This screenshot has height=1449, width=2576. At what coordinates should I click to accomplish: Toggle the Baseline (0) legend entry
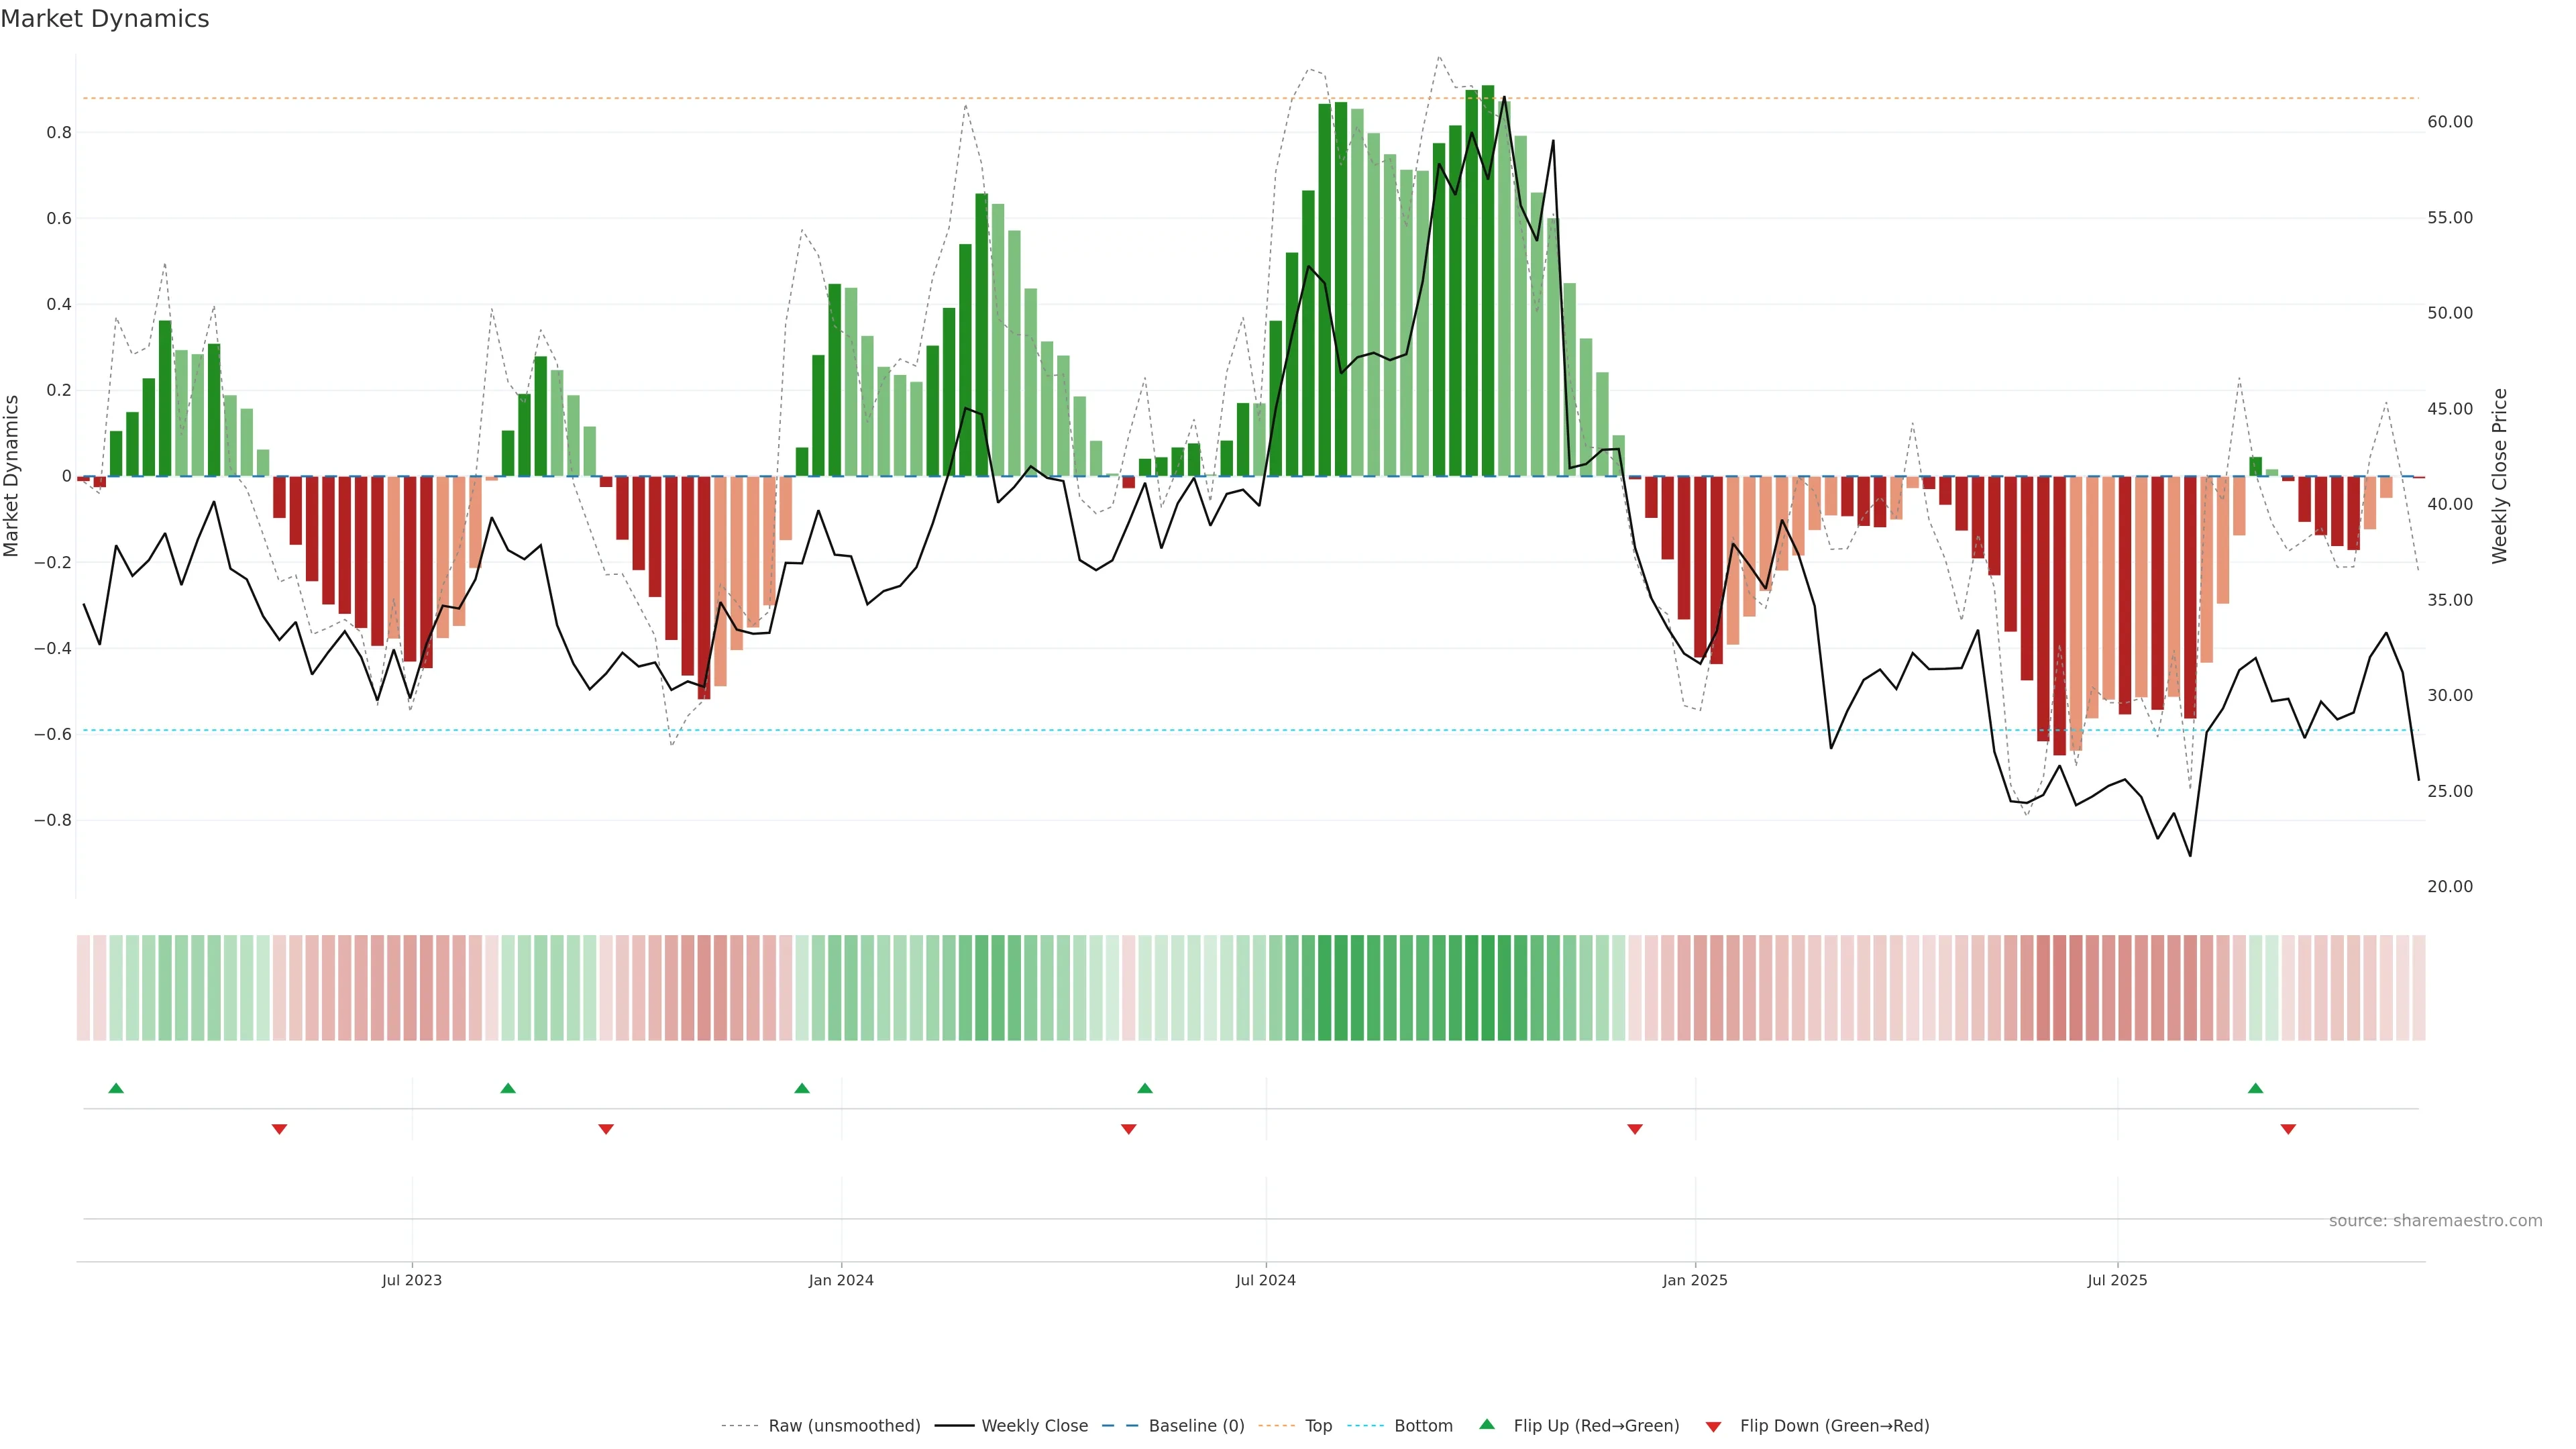coord(1196,1425)
